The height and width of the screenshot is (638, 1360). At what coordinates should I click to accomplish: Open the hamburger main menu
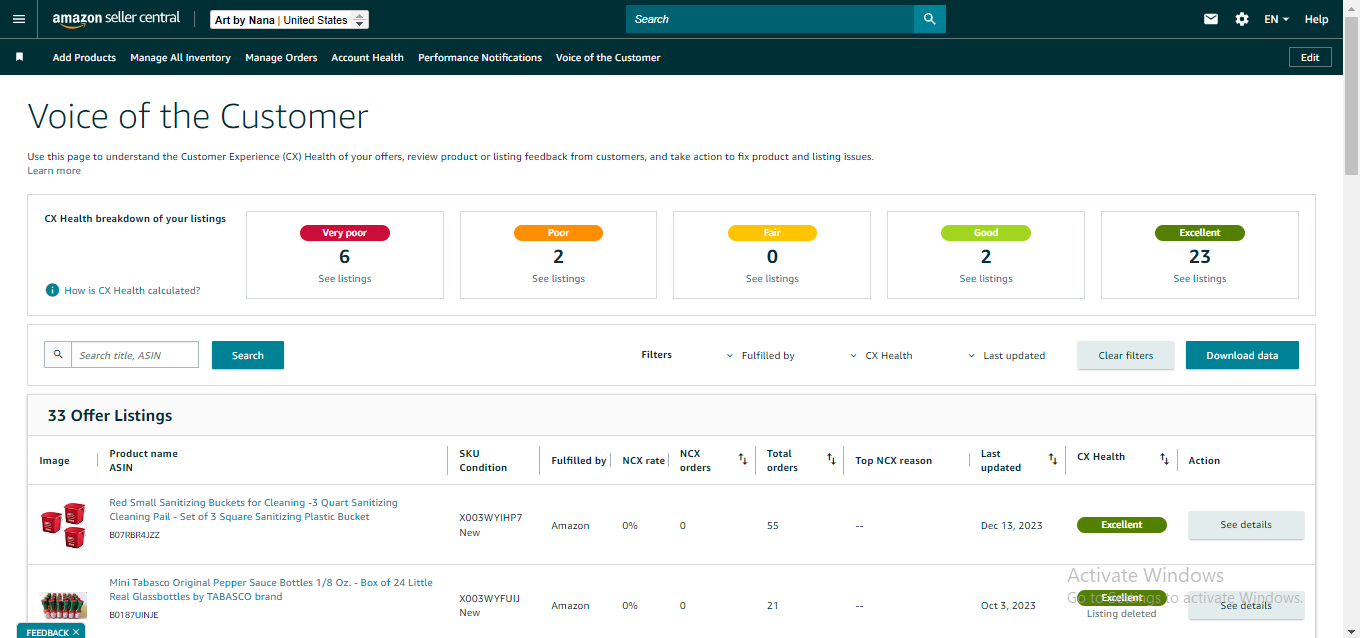point(19,19)
